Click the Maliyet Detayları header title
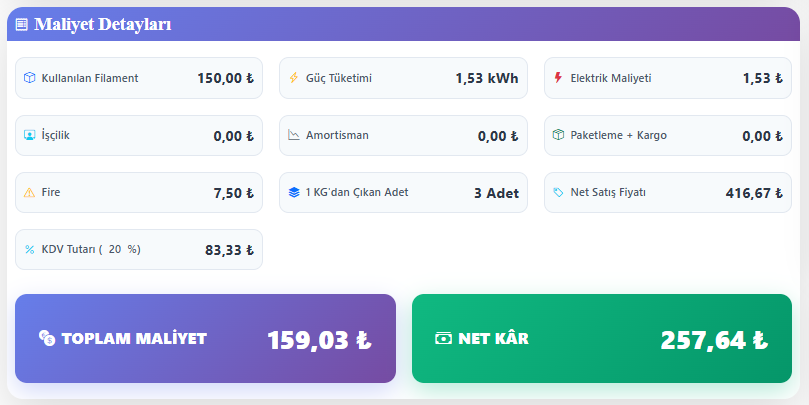Image resolution: width=809 pixels, height=405 pixels. tap(102, 25)
